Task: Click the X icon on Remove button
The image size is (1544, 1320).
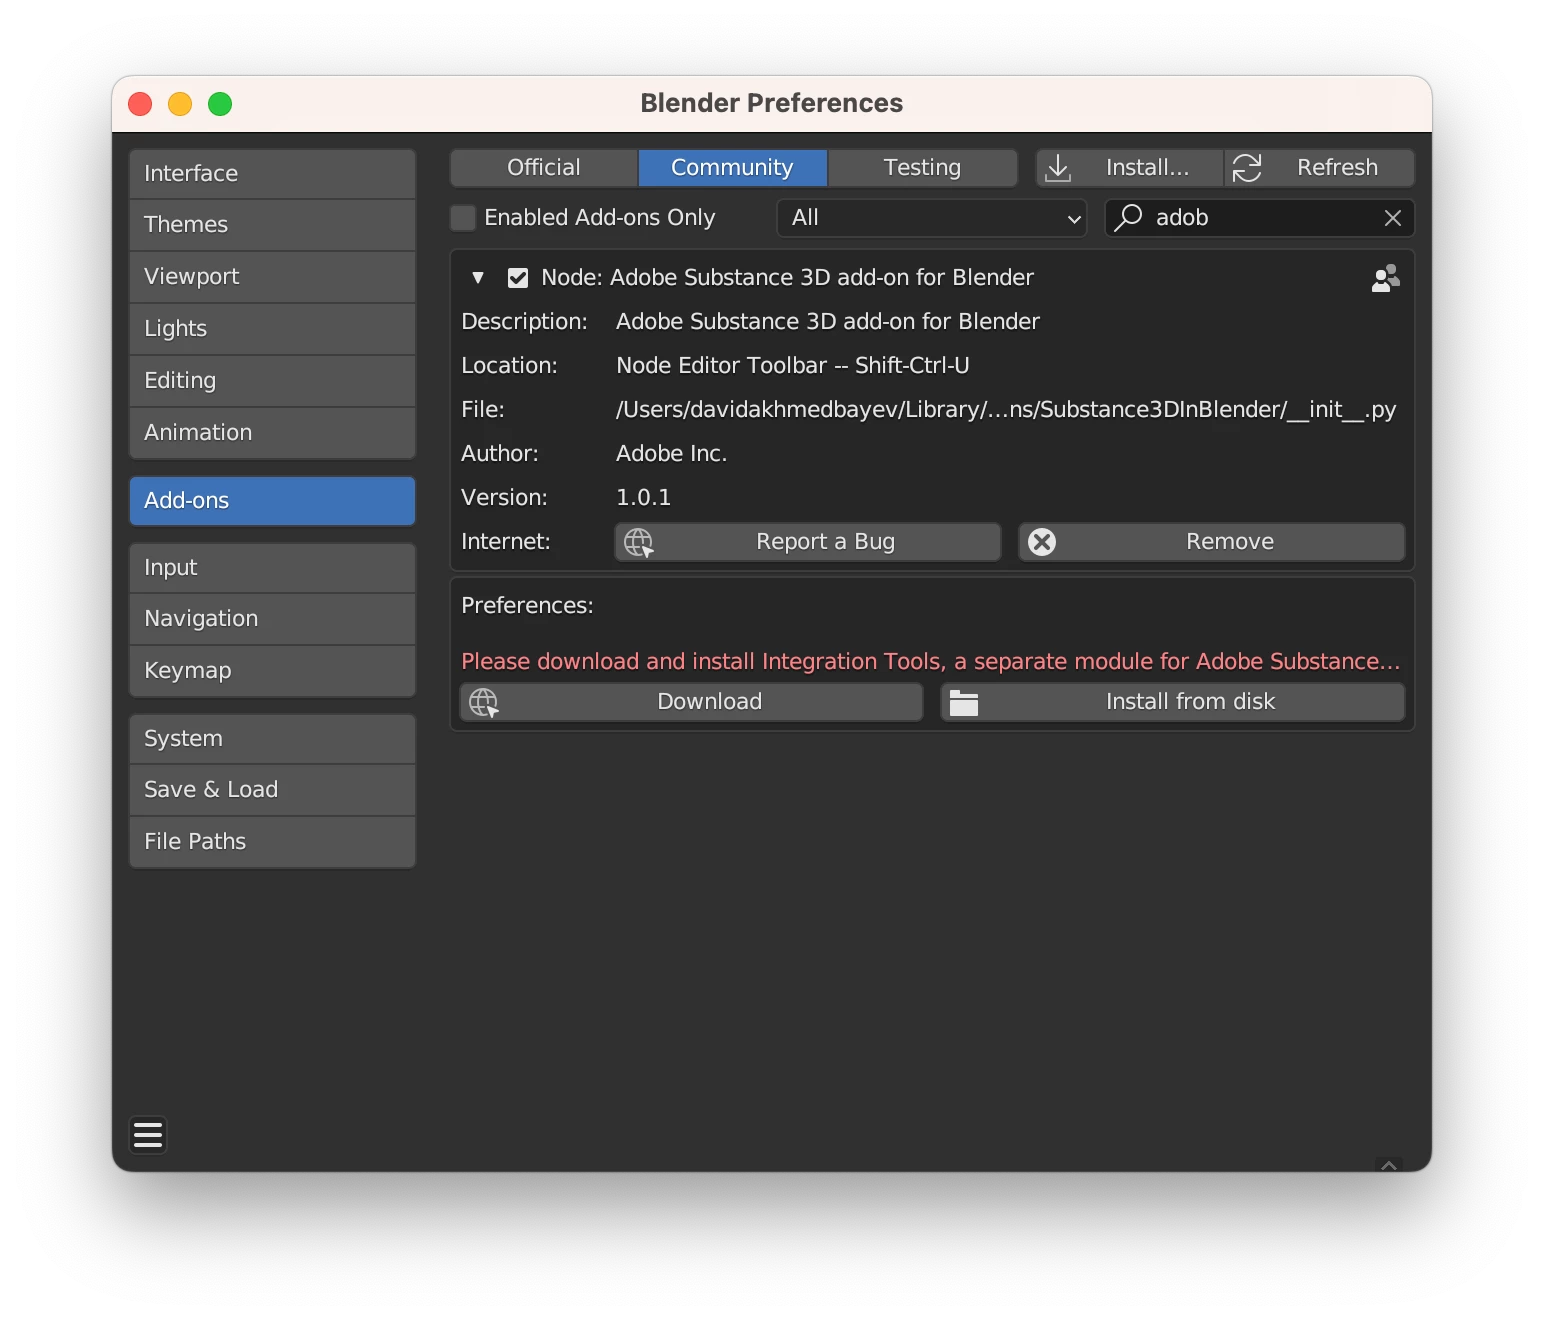Action: pos(1042,542)
